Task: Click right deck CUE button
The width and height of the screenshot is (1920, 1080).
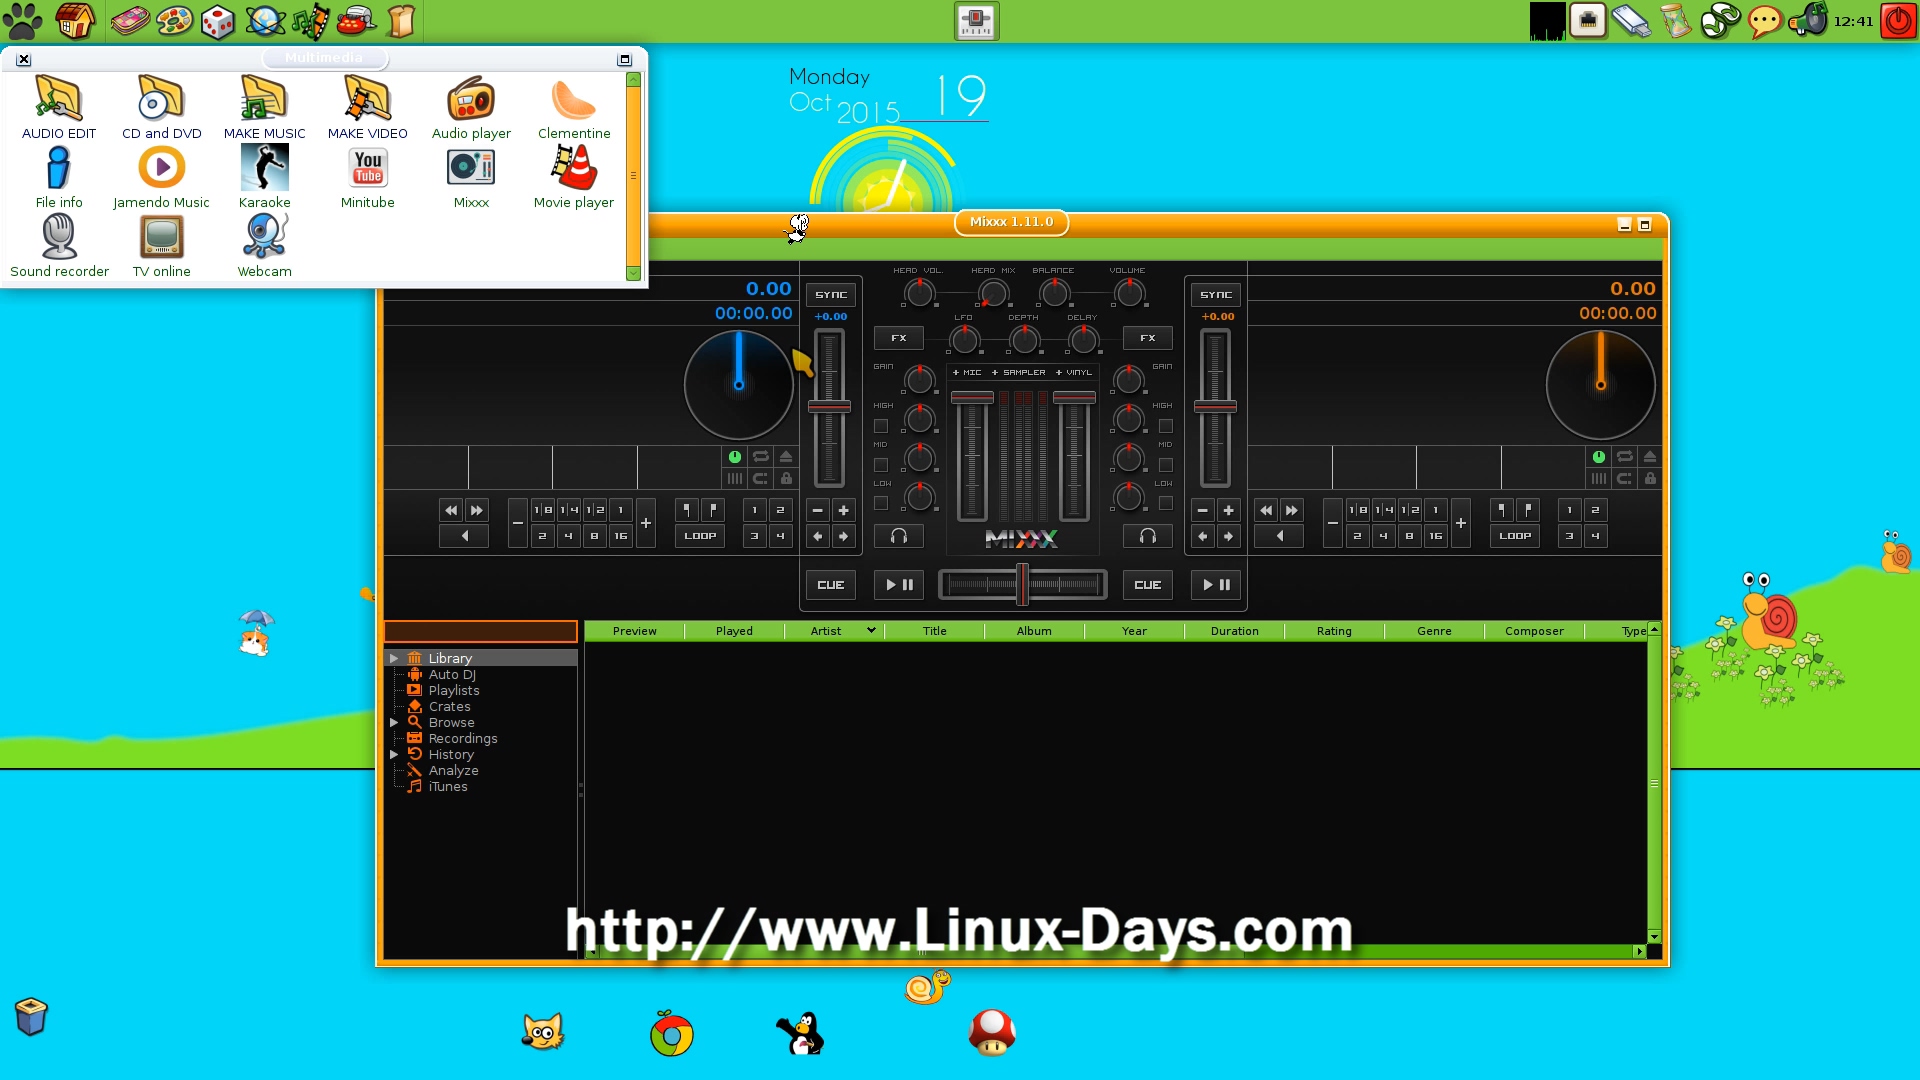Action: [x=1147, y=585]
